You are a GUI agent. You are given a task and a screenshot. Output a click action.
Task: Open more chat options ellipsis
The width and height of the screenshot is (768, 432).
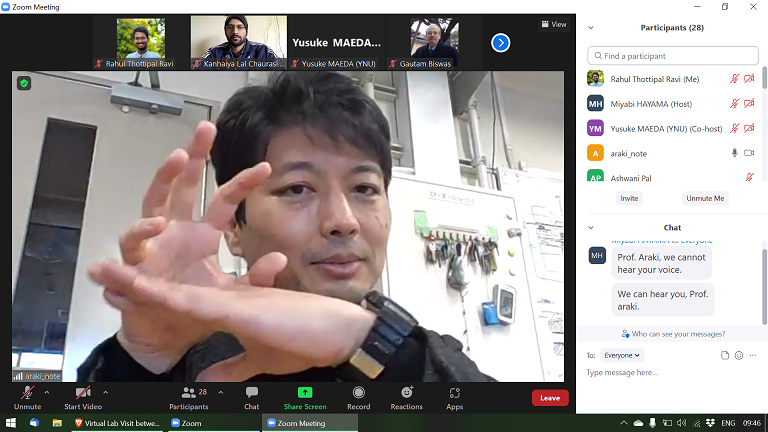[x=754, y=355]
